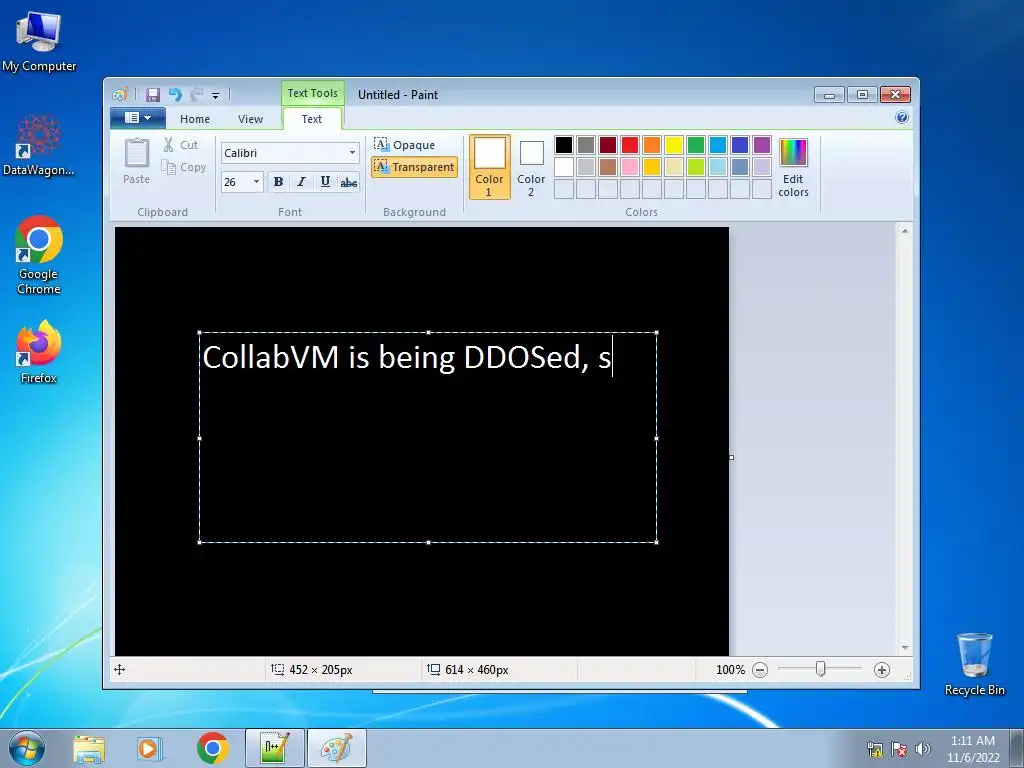This screenshot has width=1024, height=768.
Task: Open Chrome from the taskbar
Action: click(x=212, y=748)
